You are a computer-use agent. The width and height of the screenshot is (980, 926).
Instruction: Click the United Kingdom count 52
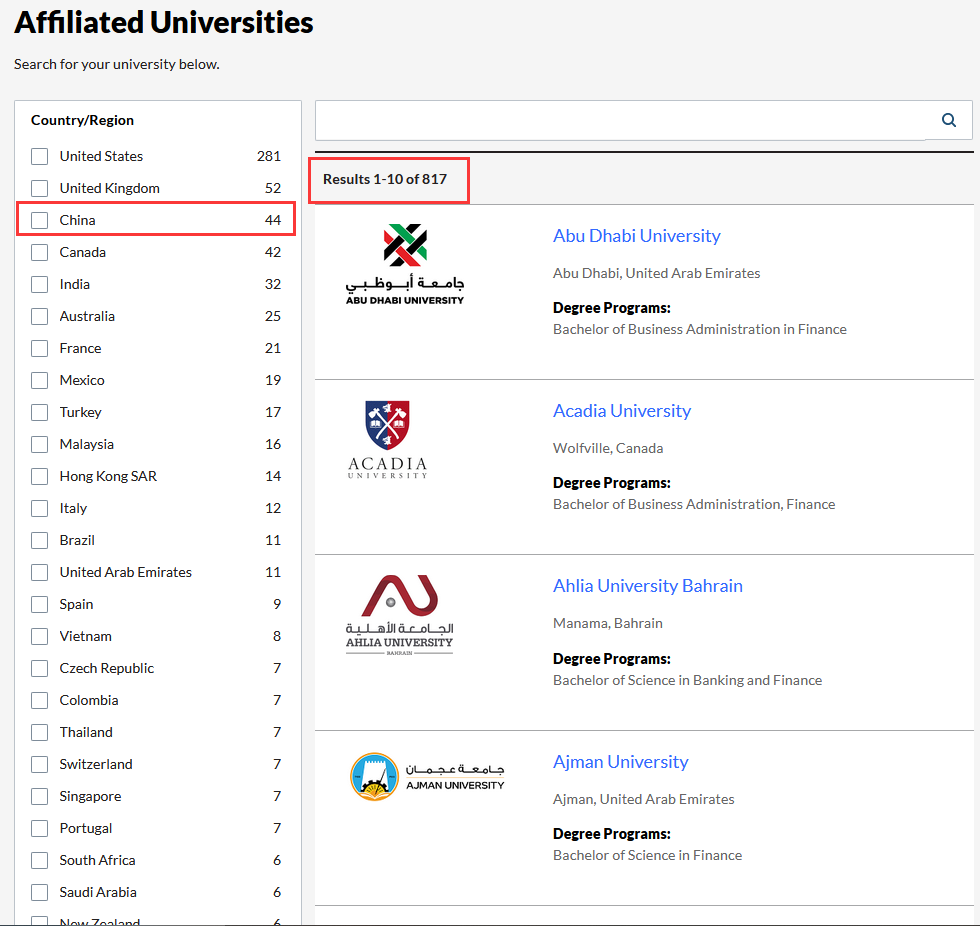coord(272,188)
